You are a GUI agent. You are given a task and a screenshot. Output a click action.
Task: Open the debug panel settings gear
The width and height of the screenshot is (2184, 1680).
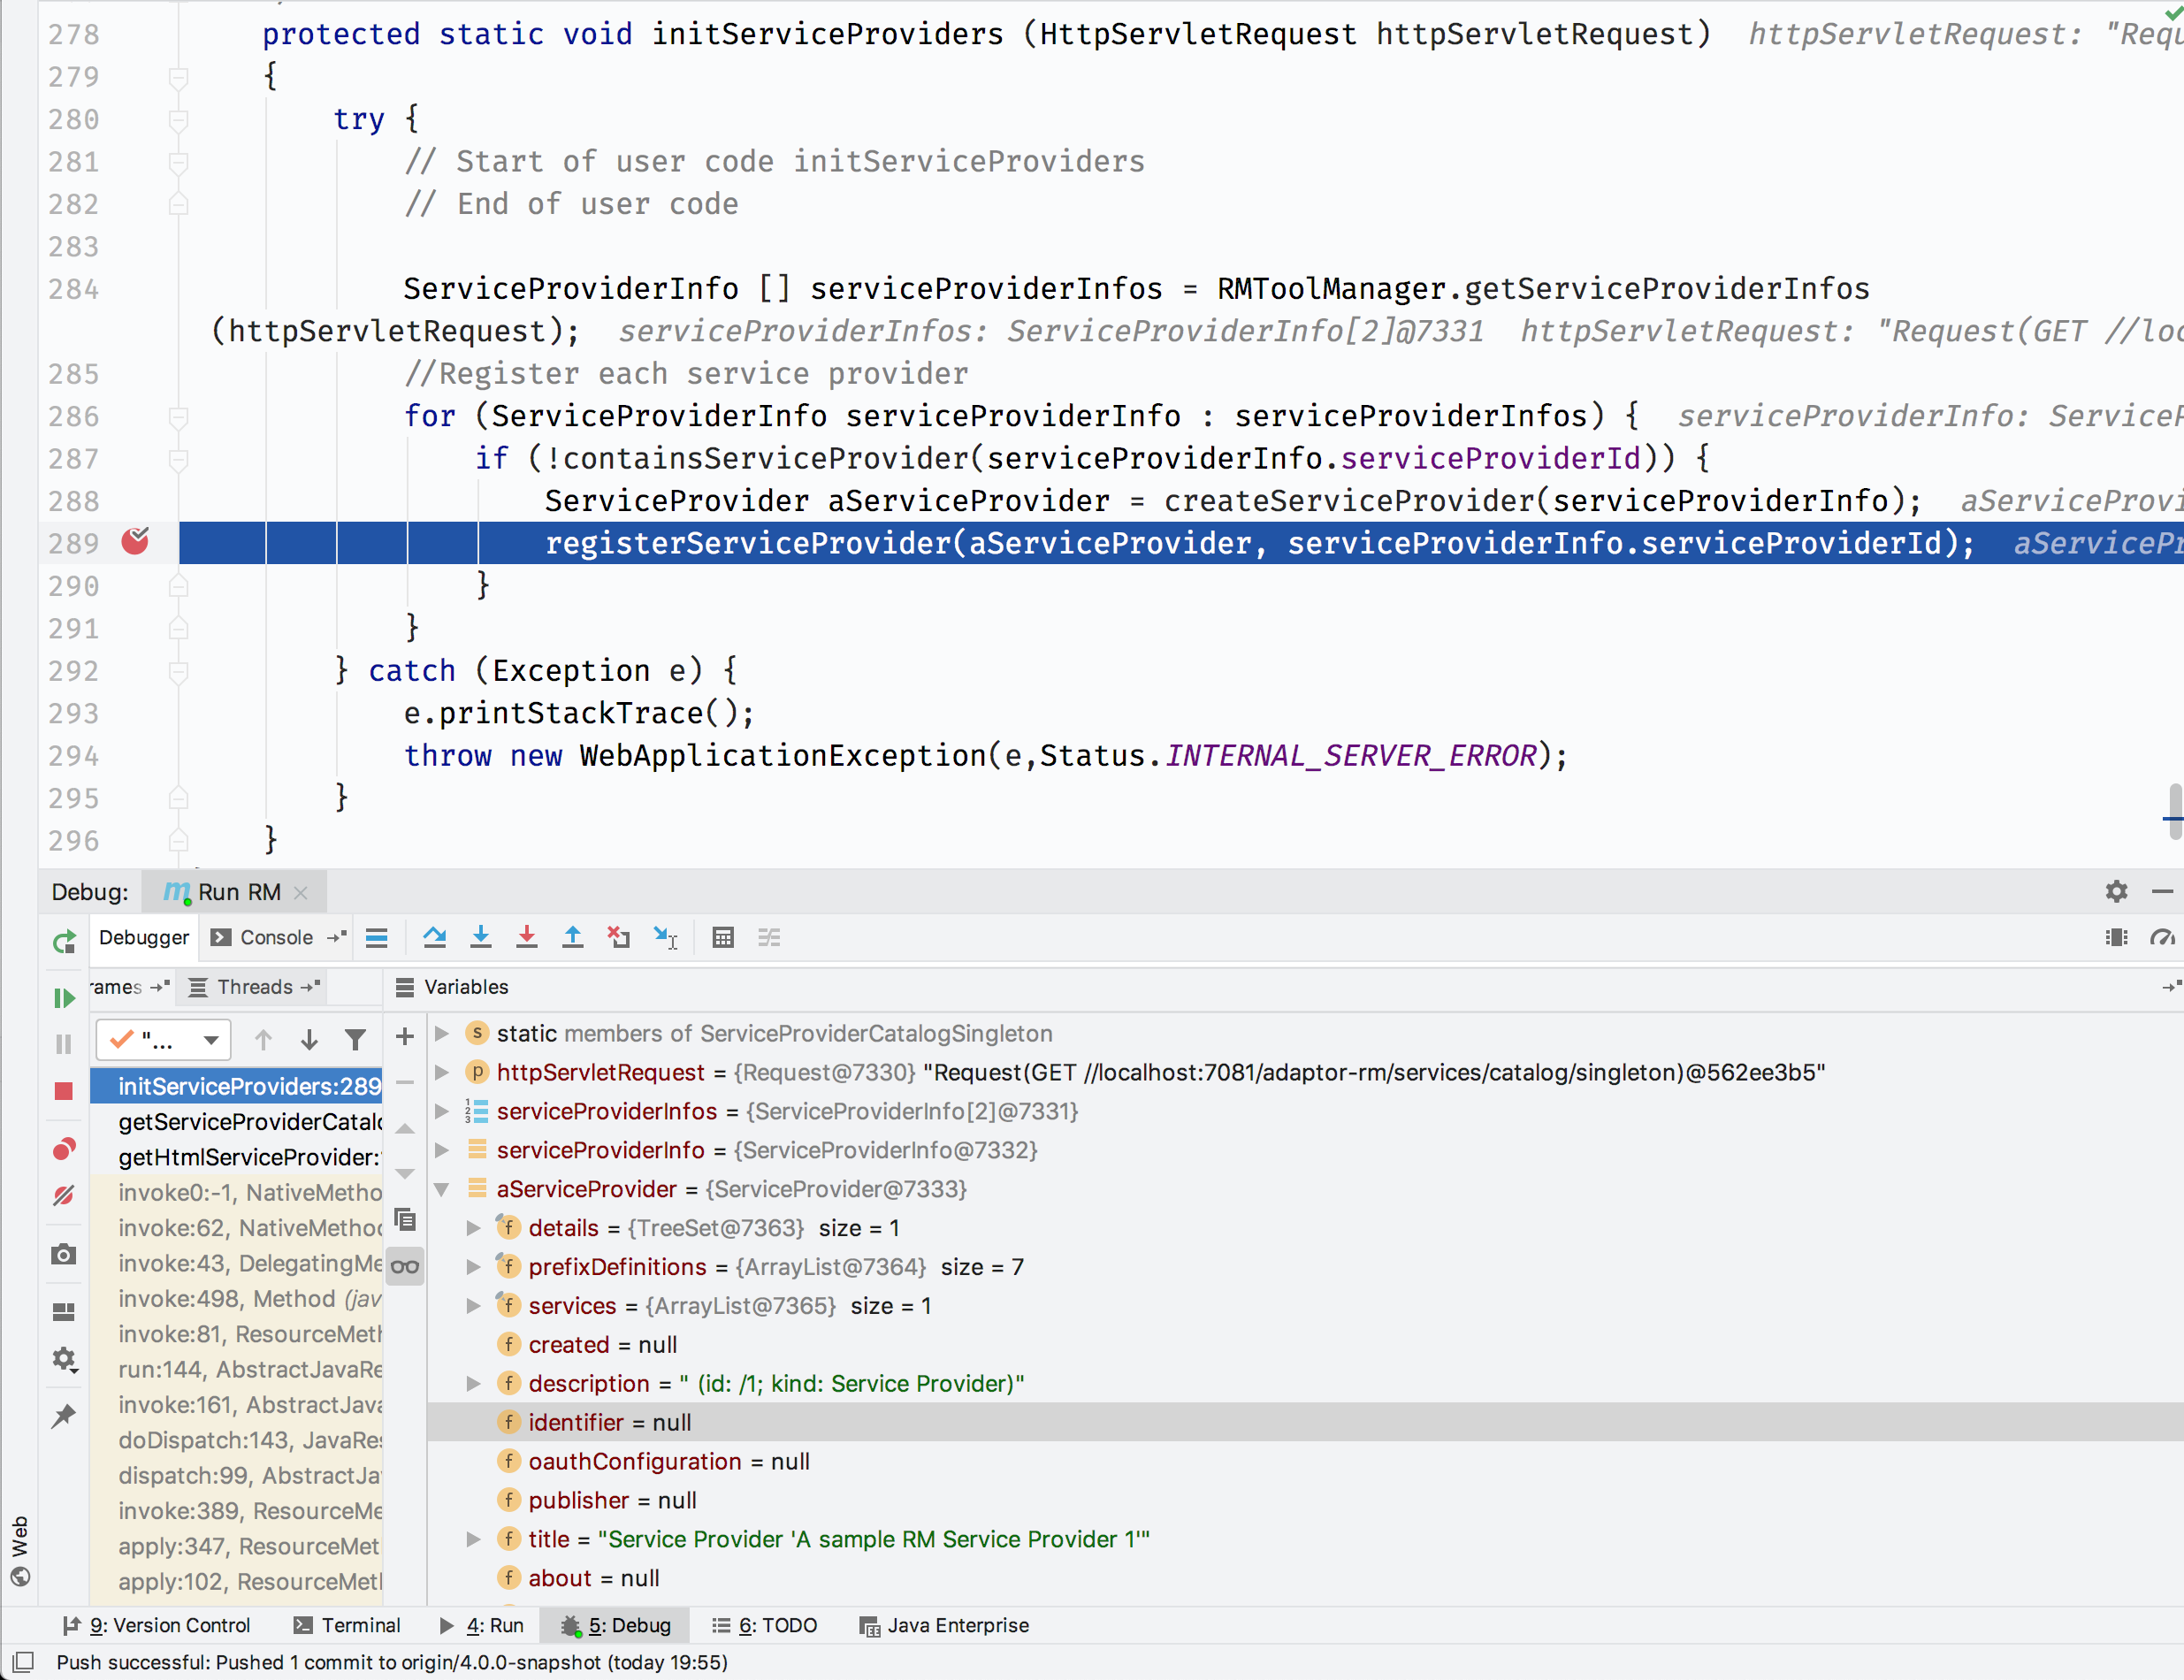(2116, 891)
